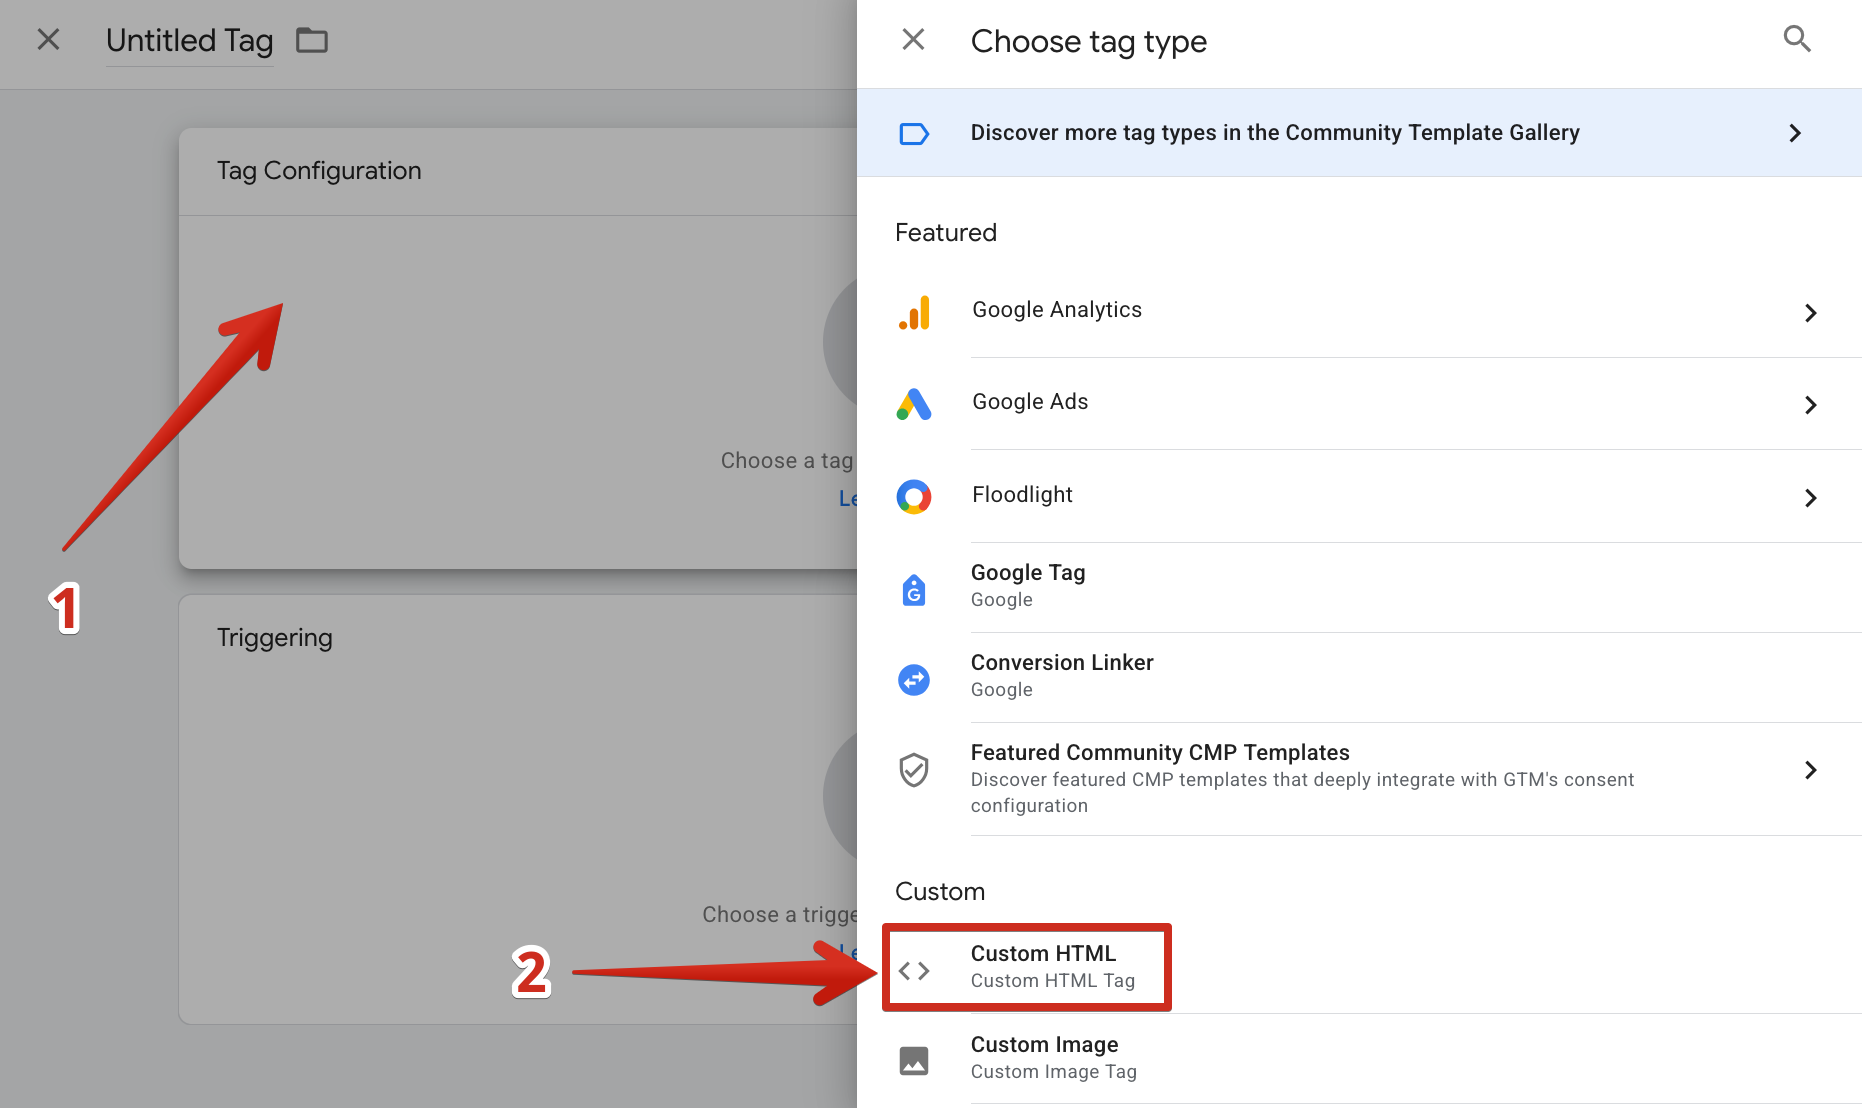This screenshot has height=1108, width=1862.
Task: Expand Community Template Gallery chevron
Action: click(1795, 133)
